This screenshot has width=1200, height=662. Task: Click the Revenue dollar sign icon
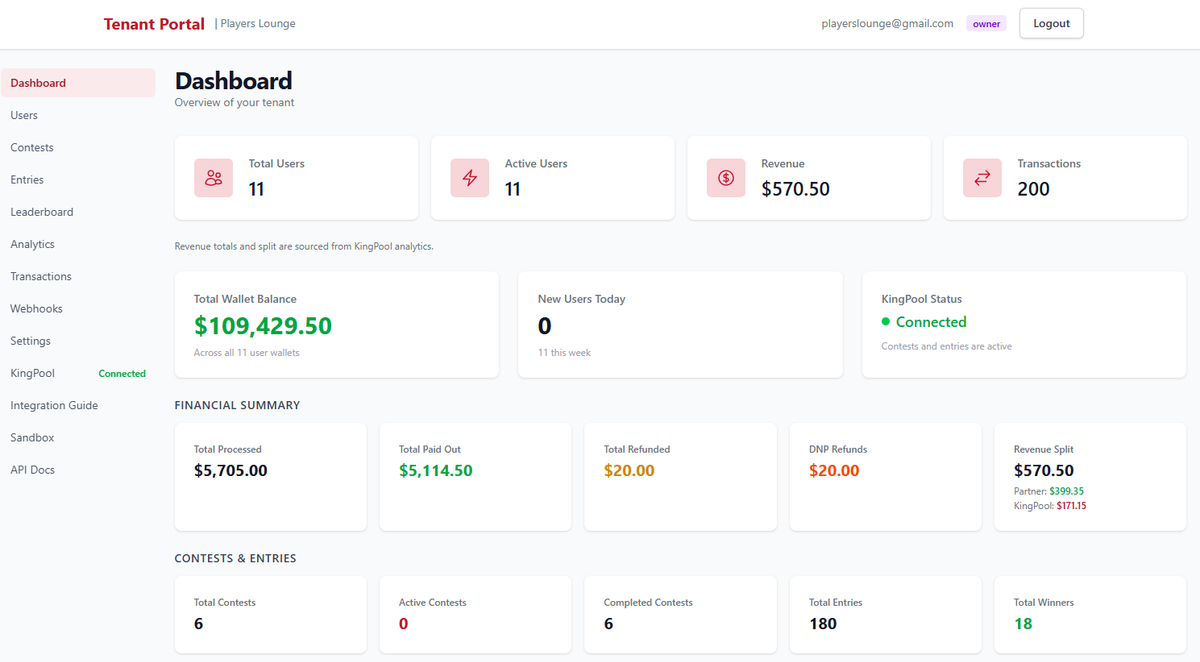tap(726, 178)
